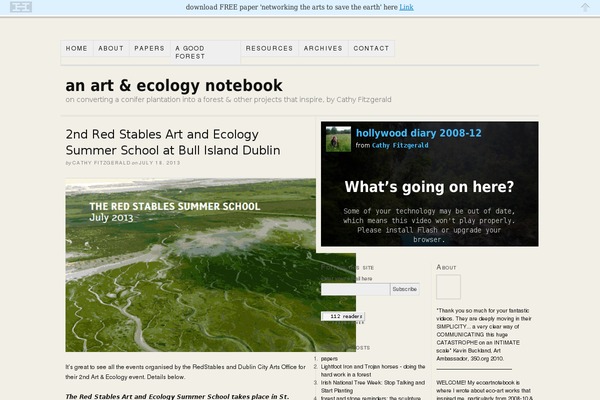Click the notification bar logo icon at top-left
600x400 pixels.
pos(21,7)
